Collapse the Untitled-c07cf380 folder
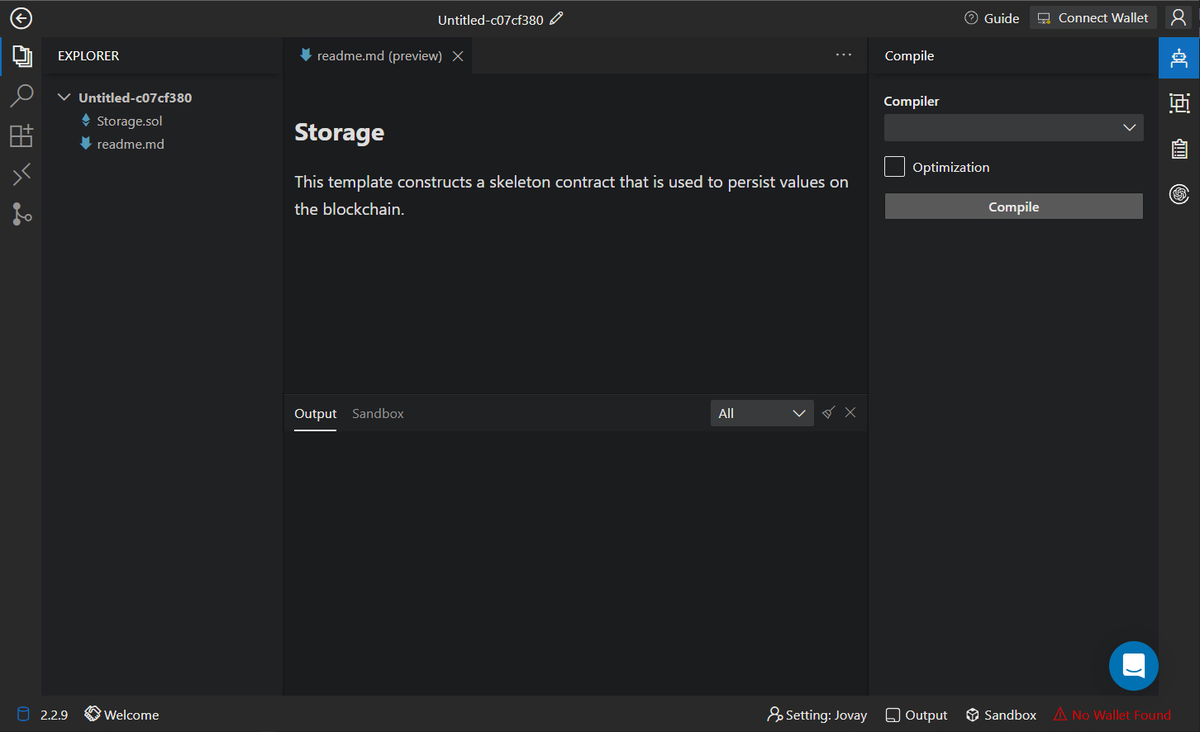The width and height of the screenshot is (1200, 732). (65, 98)
